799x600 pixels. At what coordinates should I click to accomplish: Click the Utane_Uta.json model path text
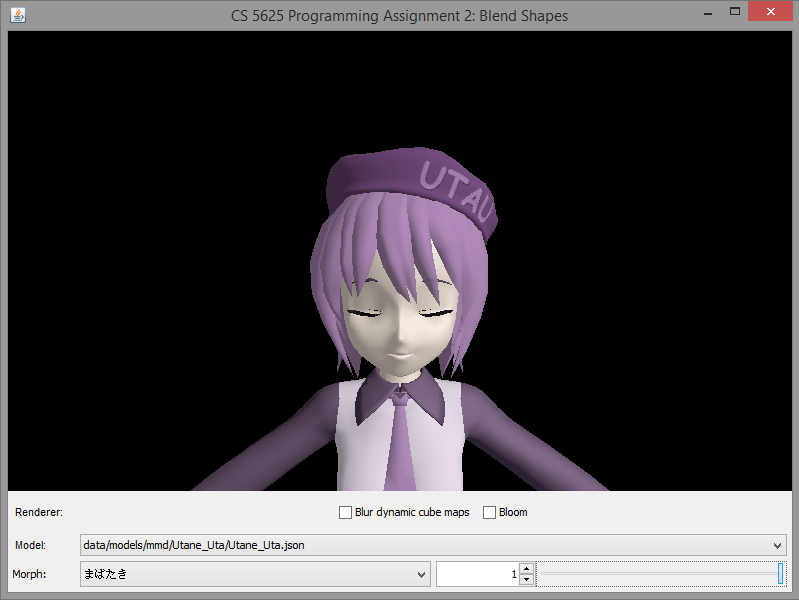coord(194,545)
